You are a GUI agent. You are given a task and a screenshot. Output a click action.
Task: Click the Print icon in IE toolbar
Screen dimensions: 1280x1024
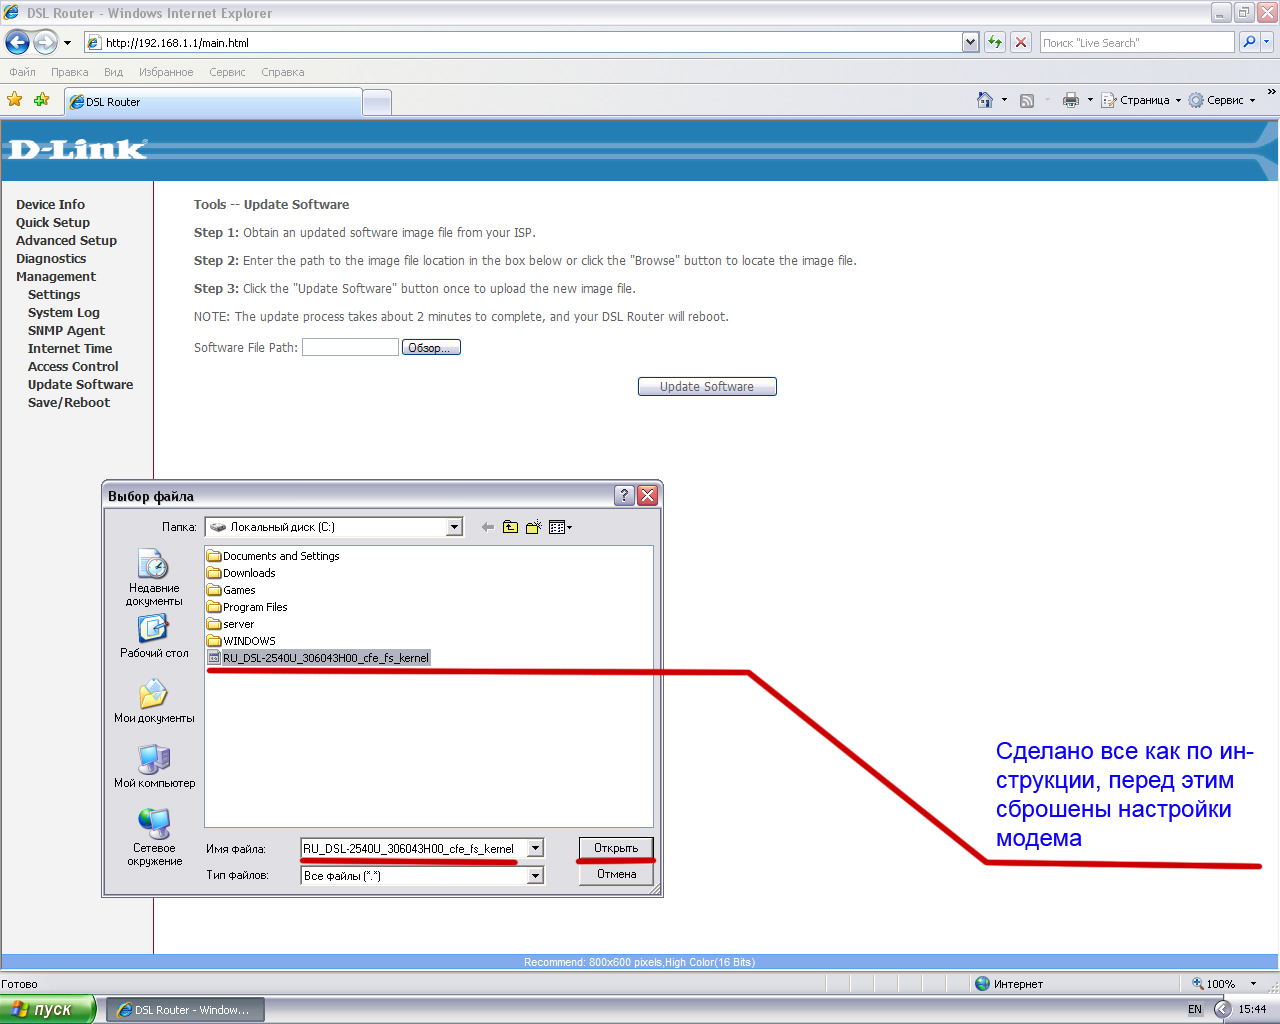[x=1071, y=100]
